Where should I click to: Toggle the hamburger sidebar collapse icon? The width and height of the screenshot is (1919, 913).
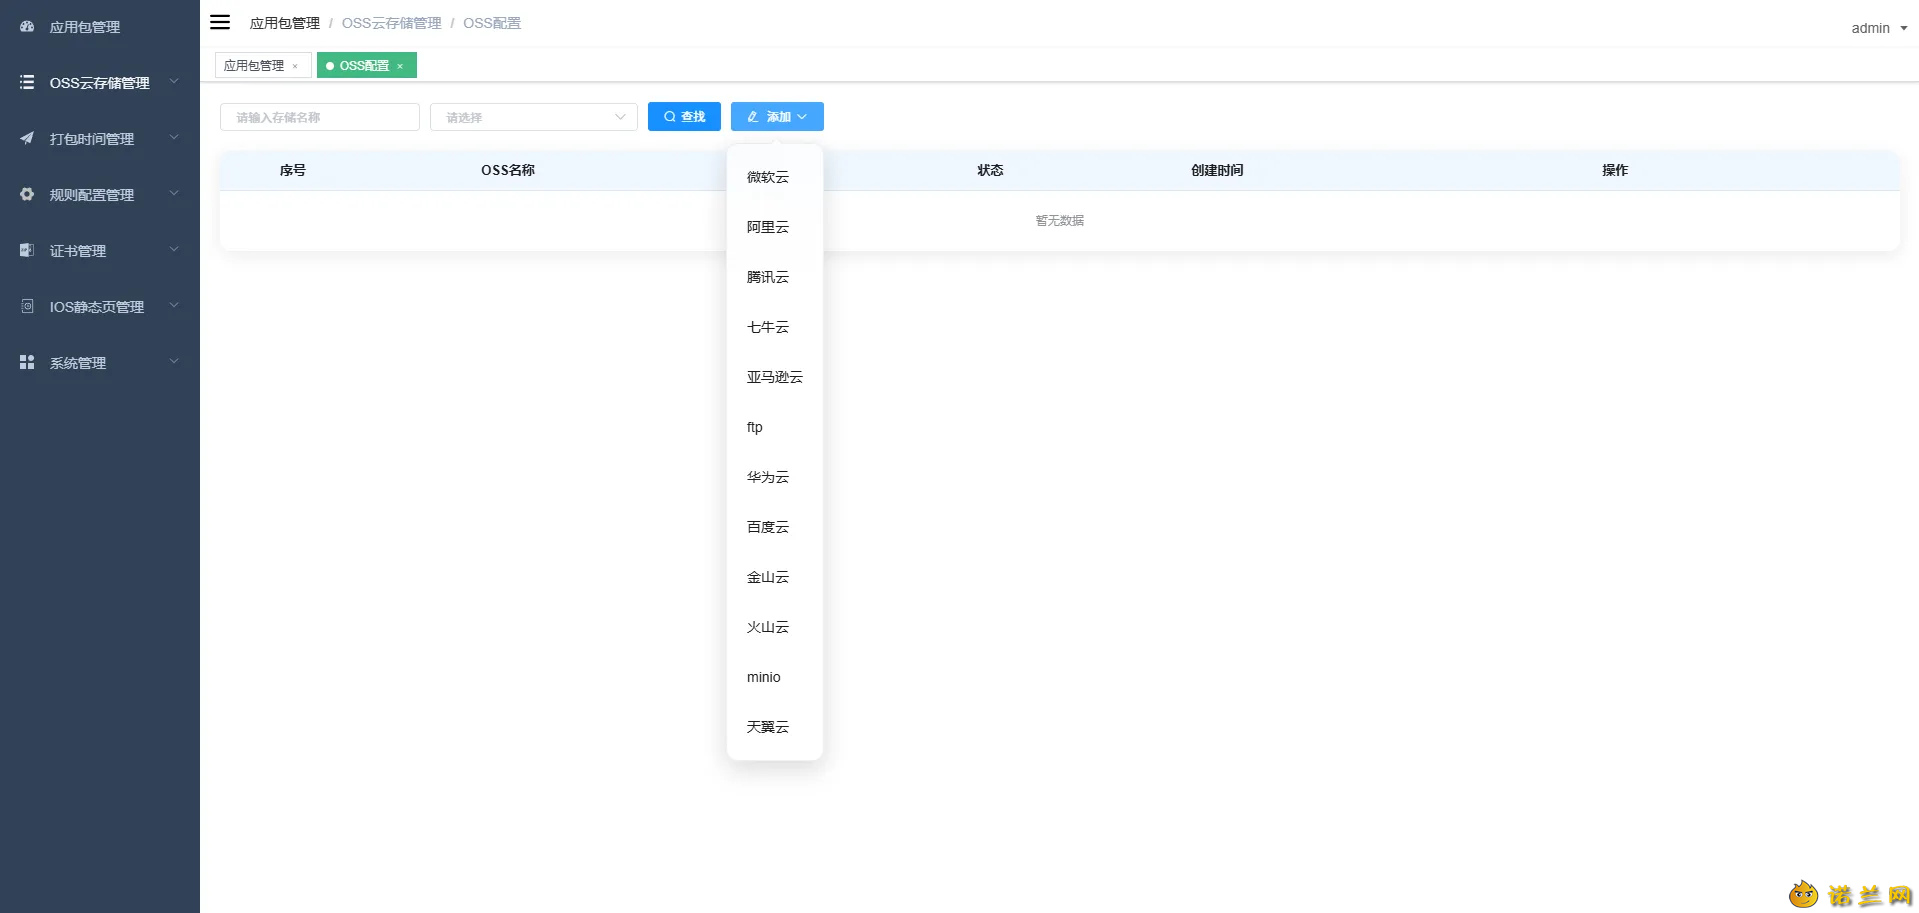pyautogui.click(x=220, y=22)
